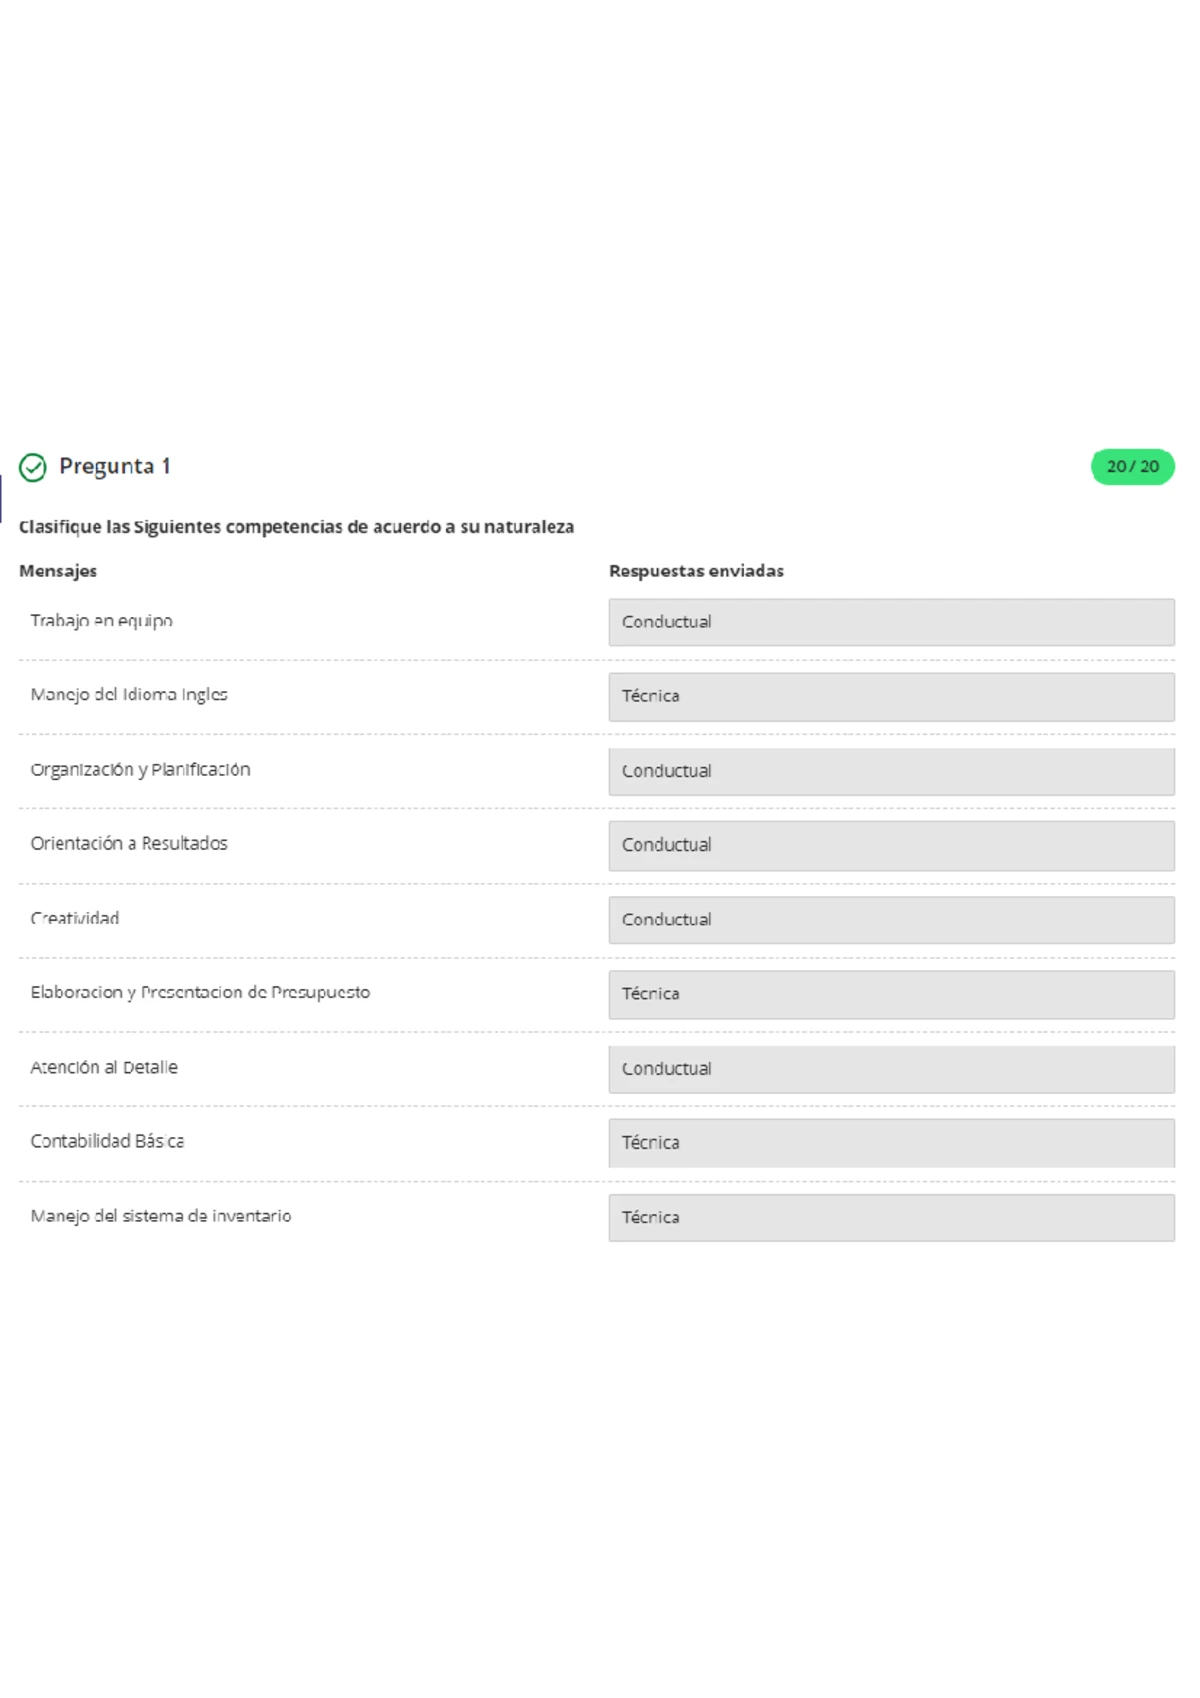Click the answer field for Contabilidad Básica
The height and width of the screenshot is (1698, 1200).
(x=891, y=1143)
